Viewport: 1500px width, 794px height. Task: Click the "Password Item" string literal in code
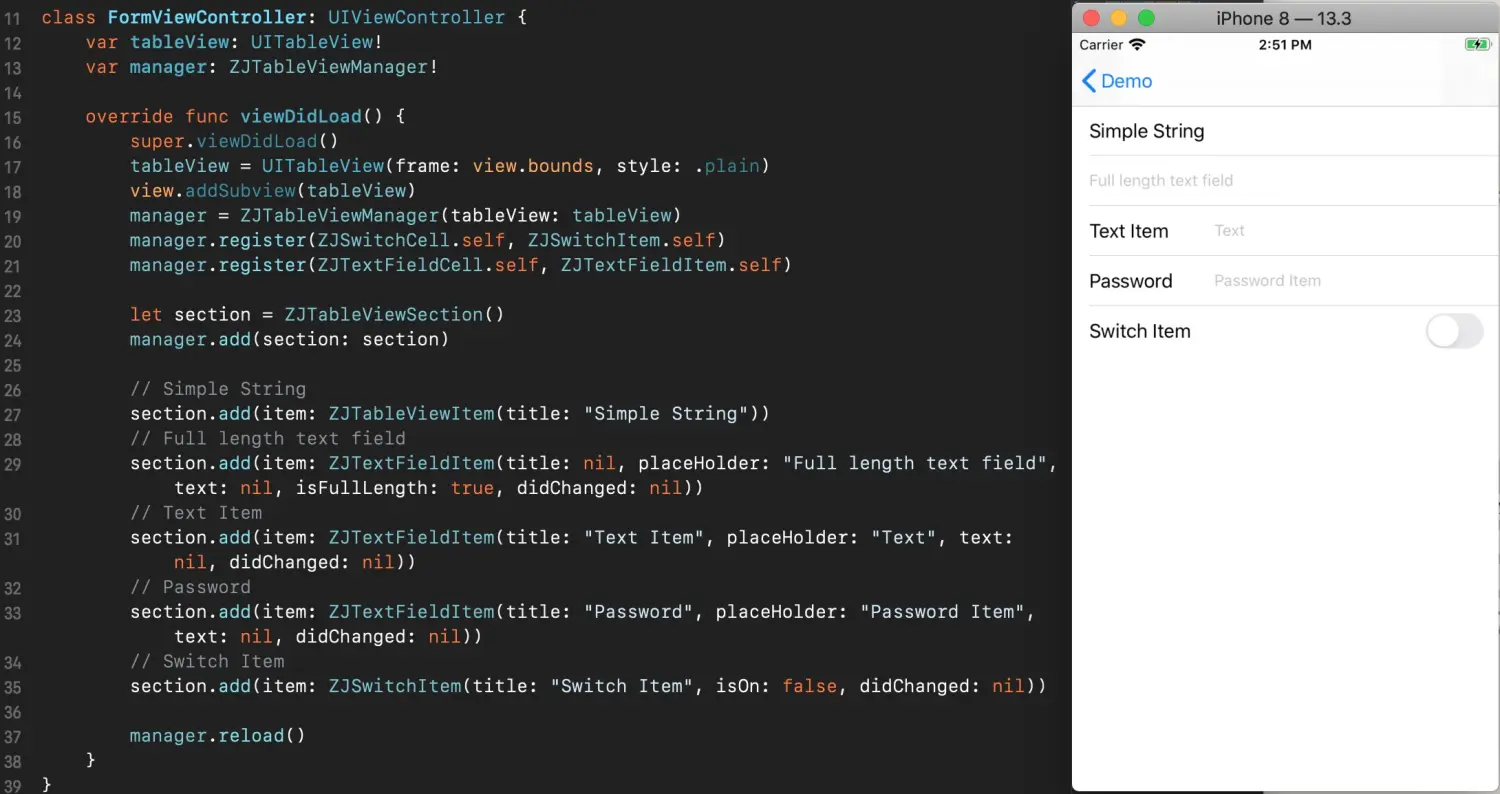[941, 612]
